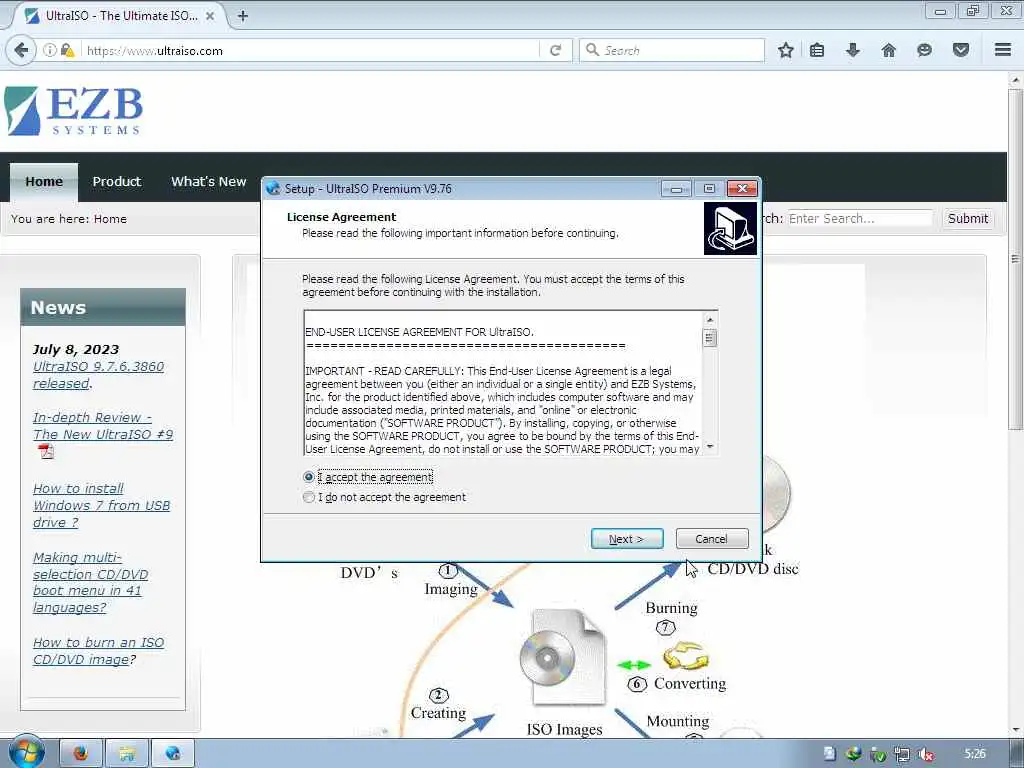Image resolution: width=1024 pixels, height=768 pixels.
Task: Click the ISO Images disc icon in diagram
Action: point(562,658)
